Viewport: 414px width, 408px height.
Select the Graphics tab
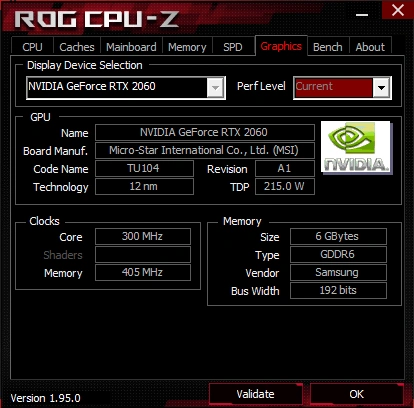[281, 46]
